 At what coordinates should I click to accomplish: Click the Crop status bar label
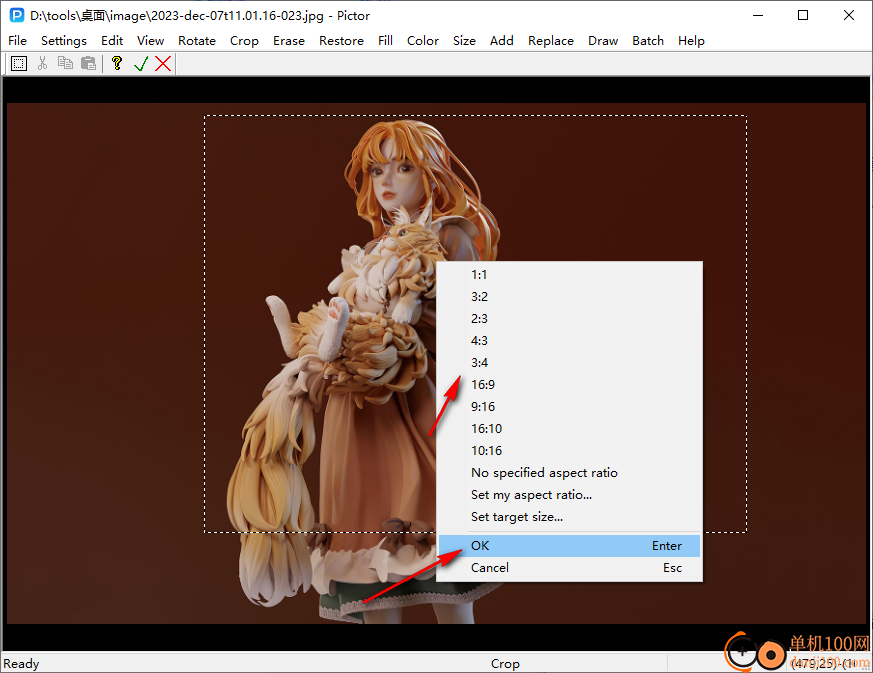point(505,664)
